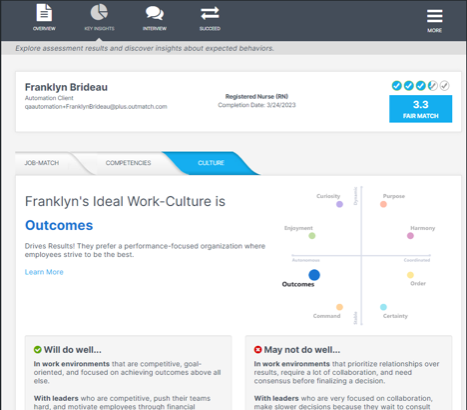Open the Interview chat bubbles icon
The image size is (467, 410).
154,13
